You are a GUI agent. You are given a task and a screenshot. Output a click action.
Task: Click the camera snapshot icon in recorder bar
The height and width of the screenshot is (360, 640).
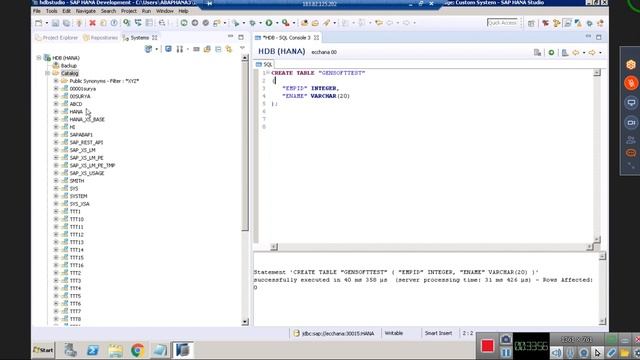pyautogui.click(x=506, y=339)
